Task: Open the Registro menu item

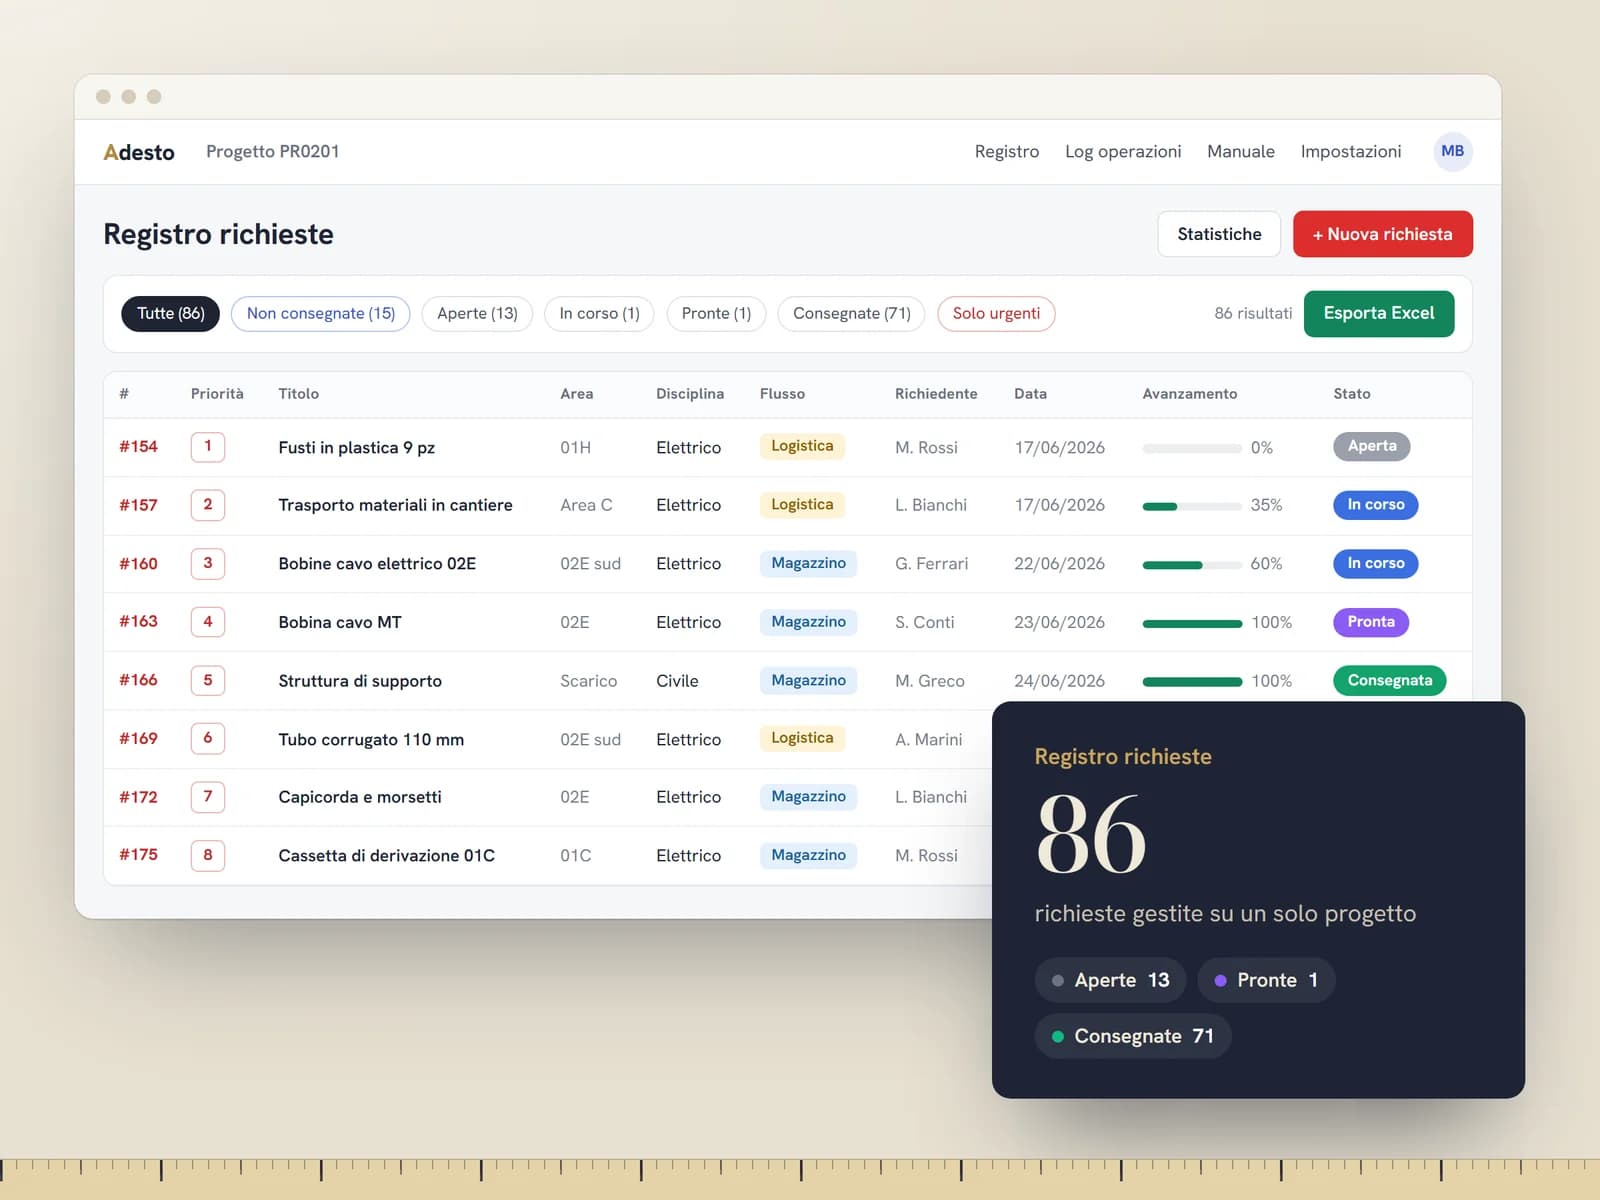Action: click(x=1006, y=151)
